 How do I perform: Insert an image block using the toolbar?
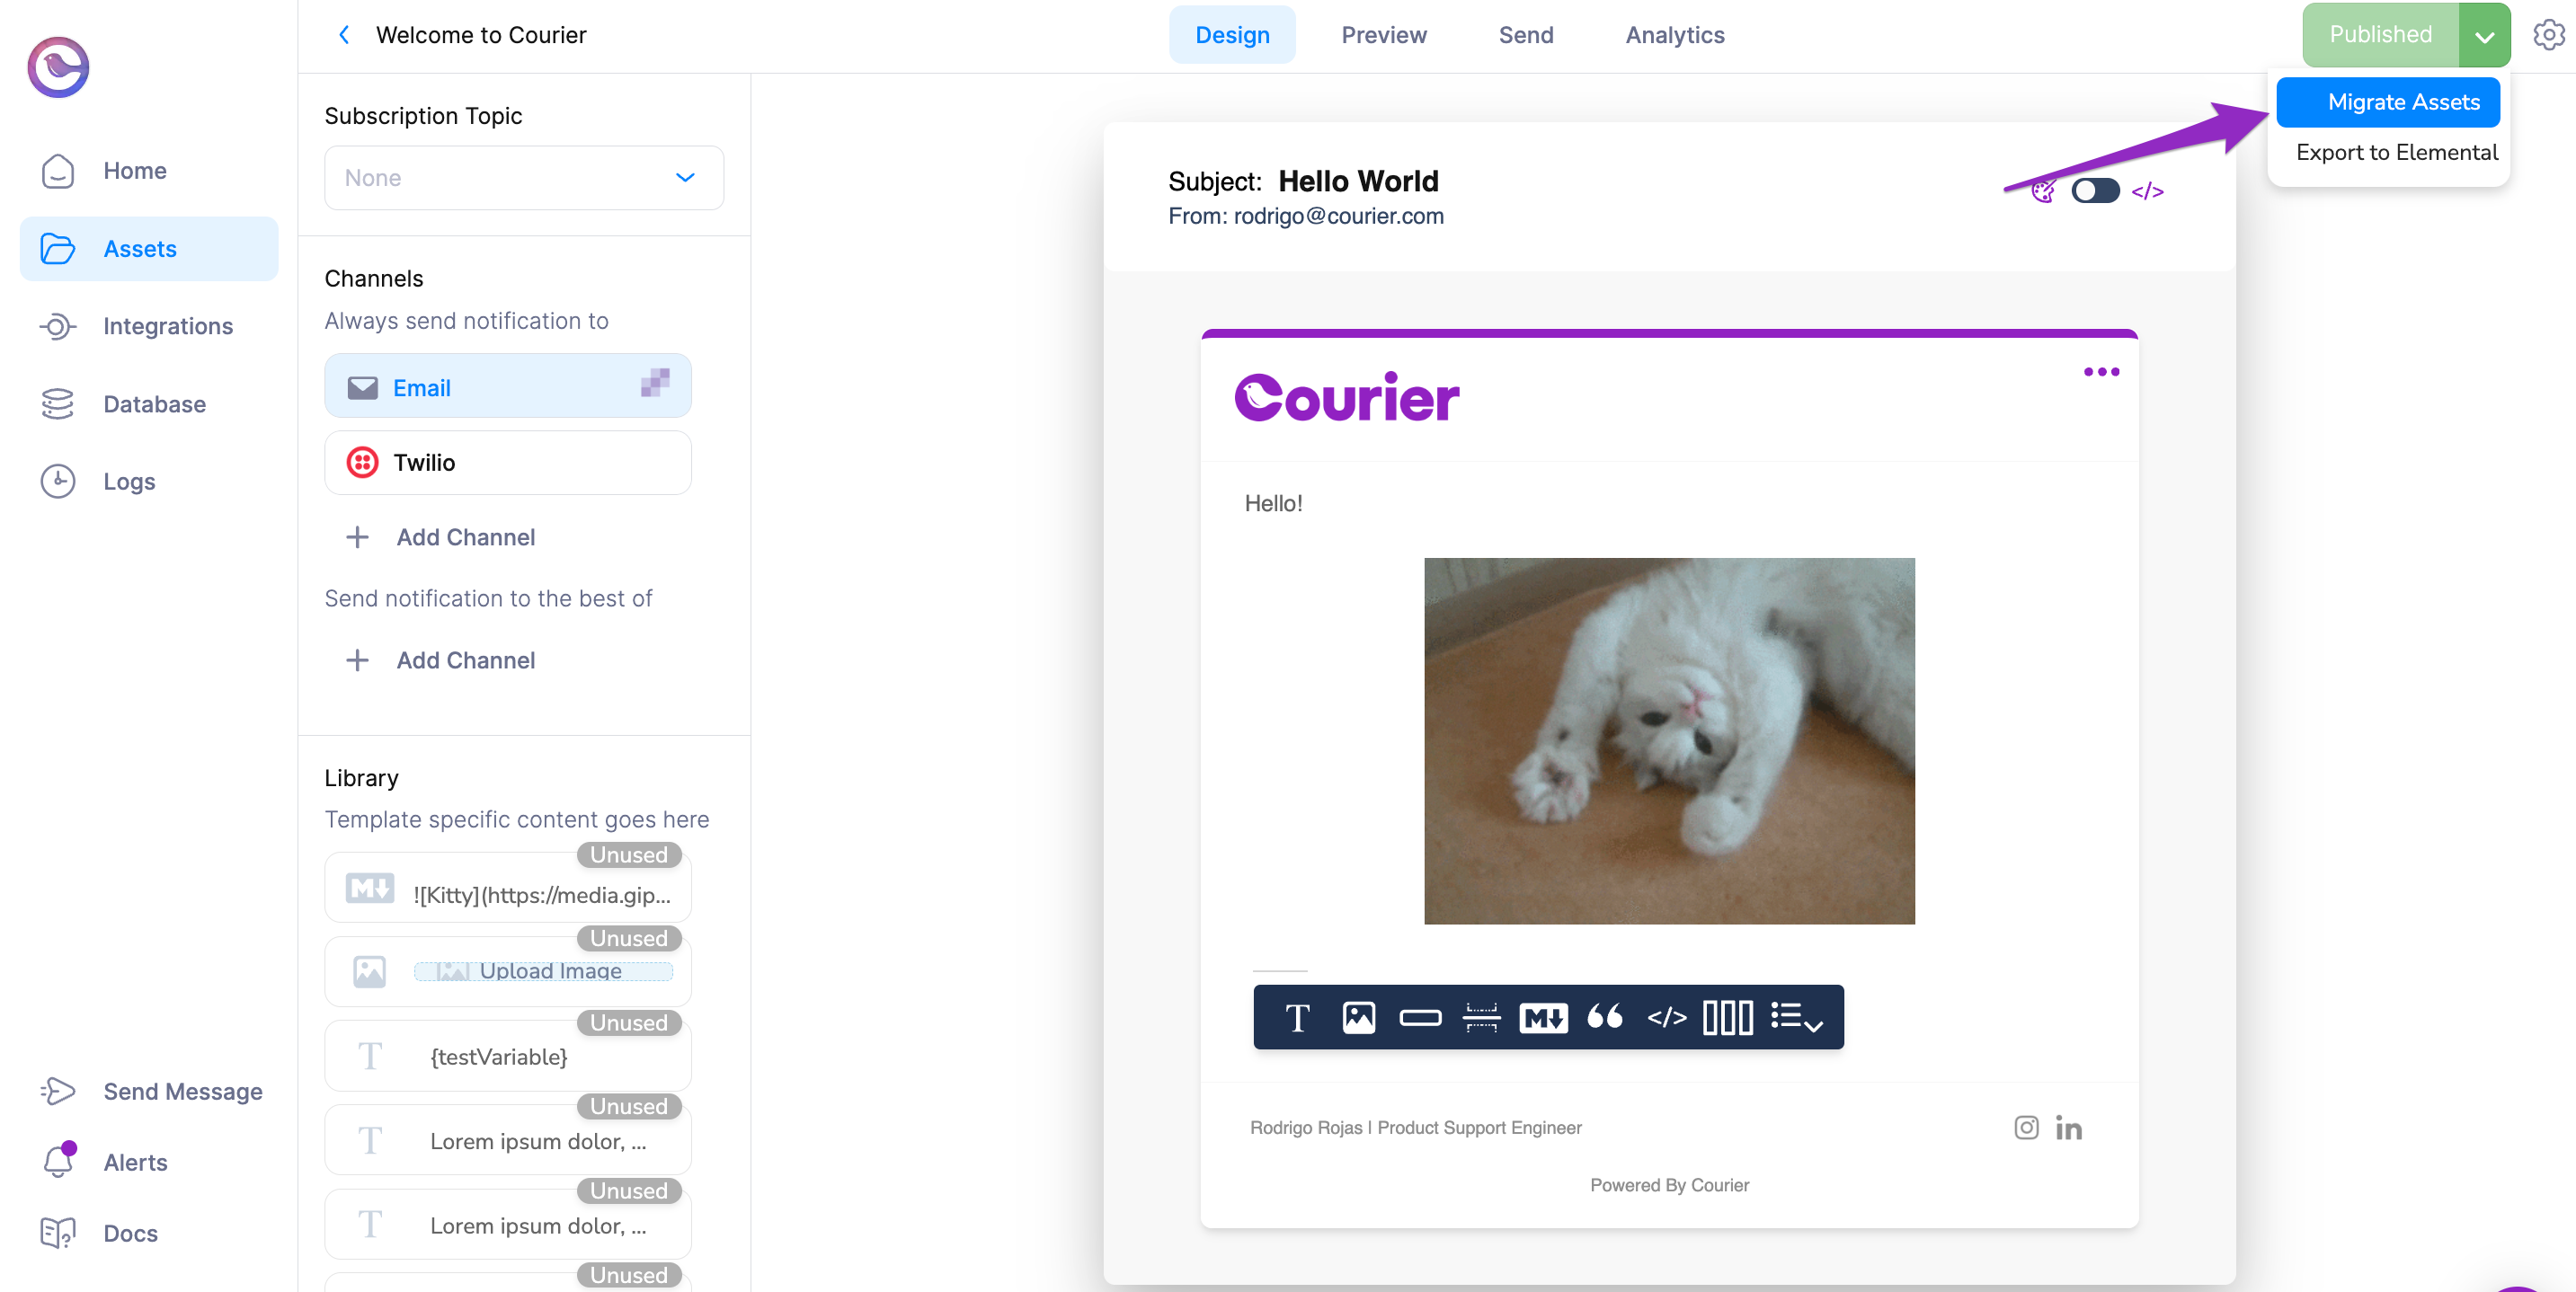pyautogui.click(x=1359, y=1018)
